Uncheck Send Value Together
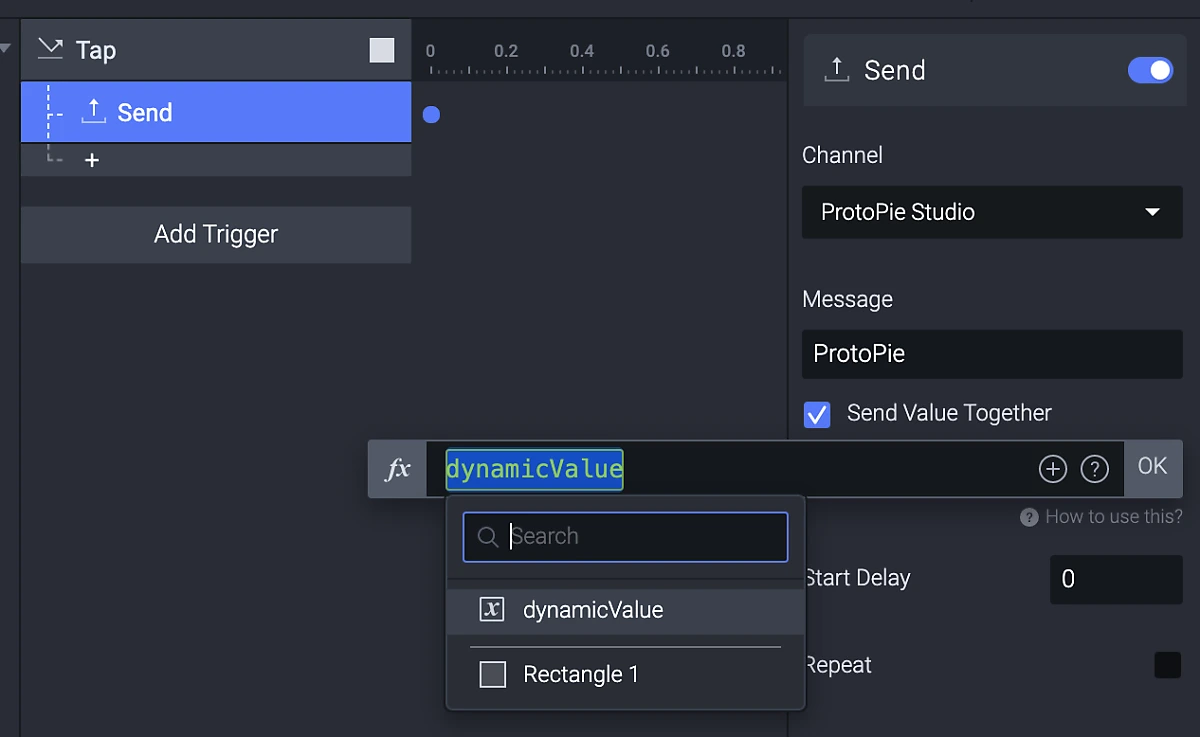The image size is (1200, 737). coord(817,414)
